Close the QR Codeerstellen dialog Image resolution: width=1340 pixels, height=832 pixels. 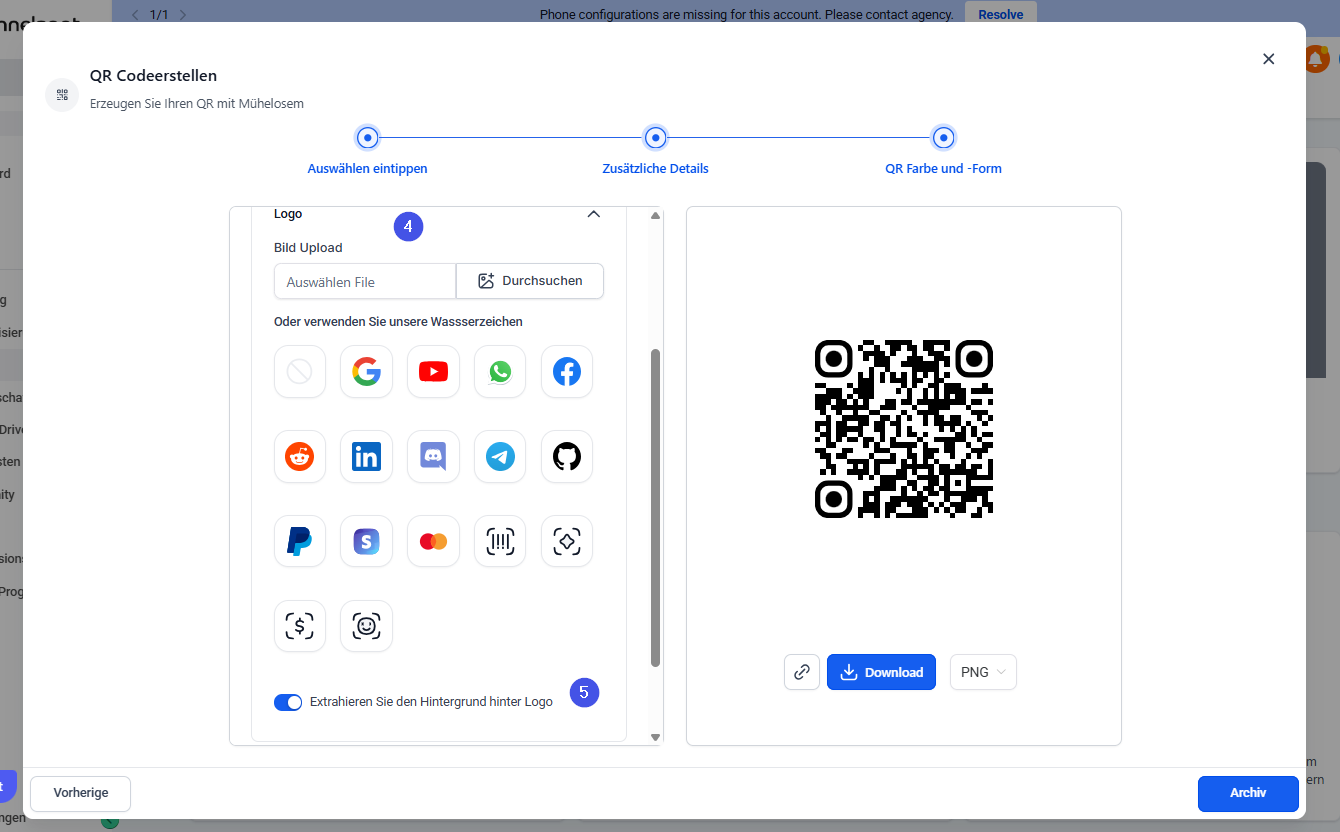point(1268,59)
